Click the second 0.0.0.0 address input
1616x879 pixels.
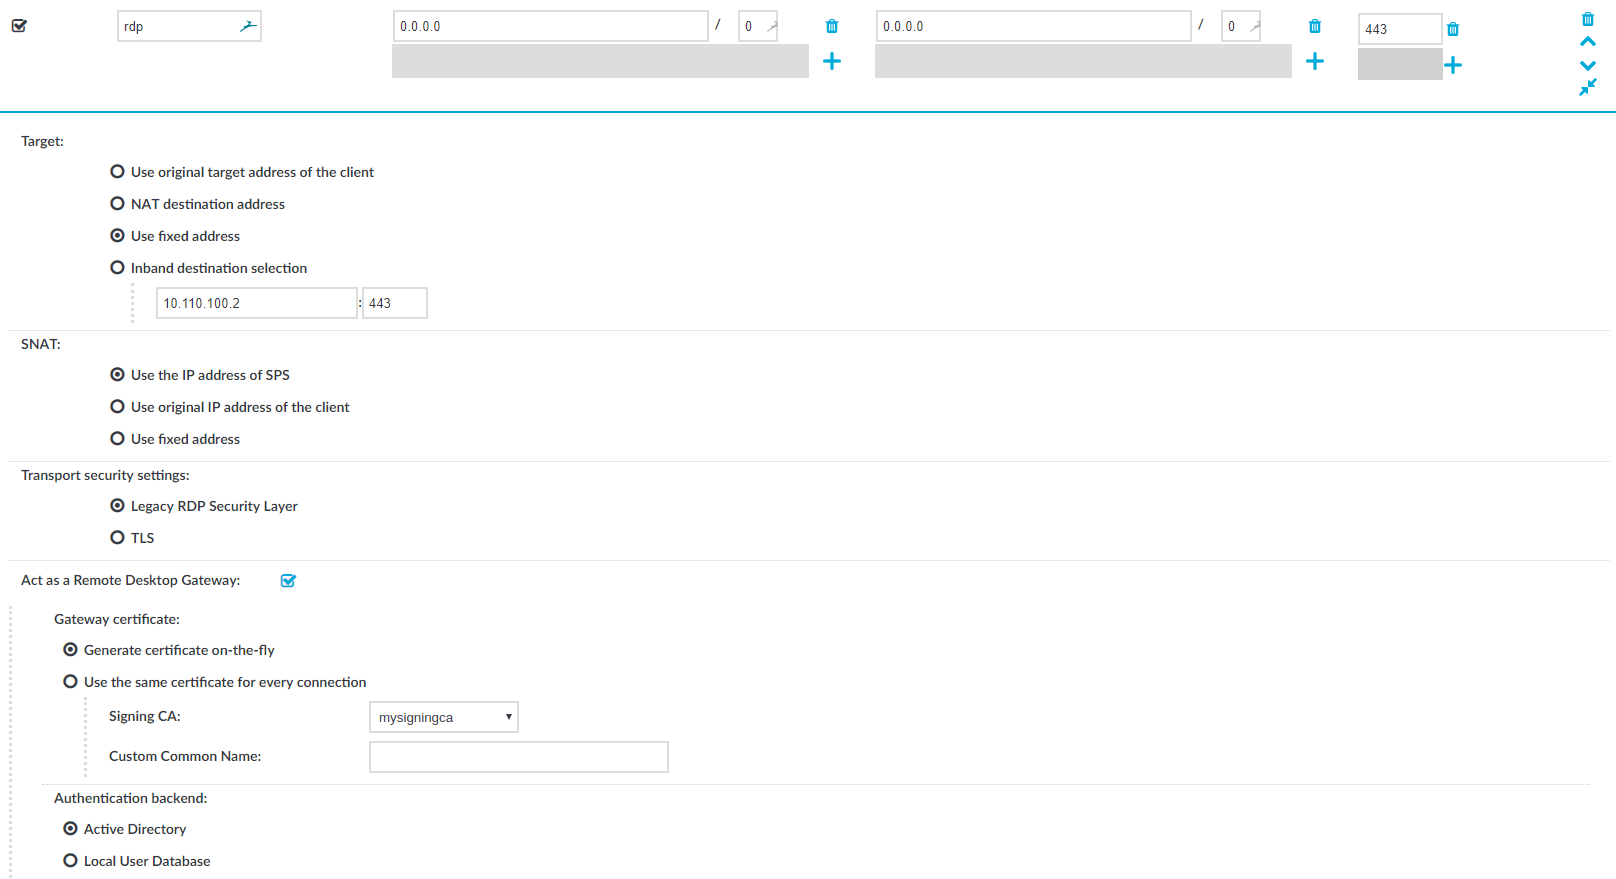(x=1034, y=26)
